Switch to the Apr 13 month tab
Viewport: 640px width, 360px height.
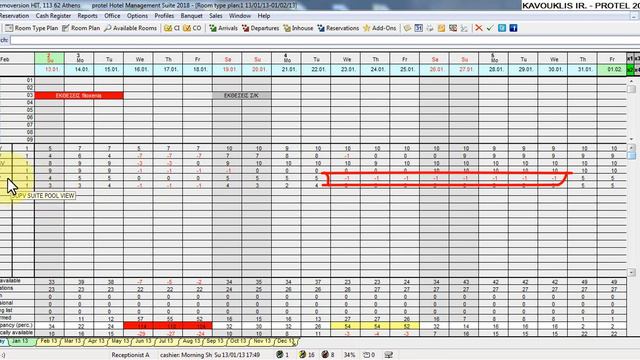(x=96, y=341)
